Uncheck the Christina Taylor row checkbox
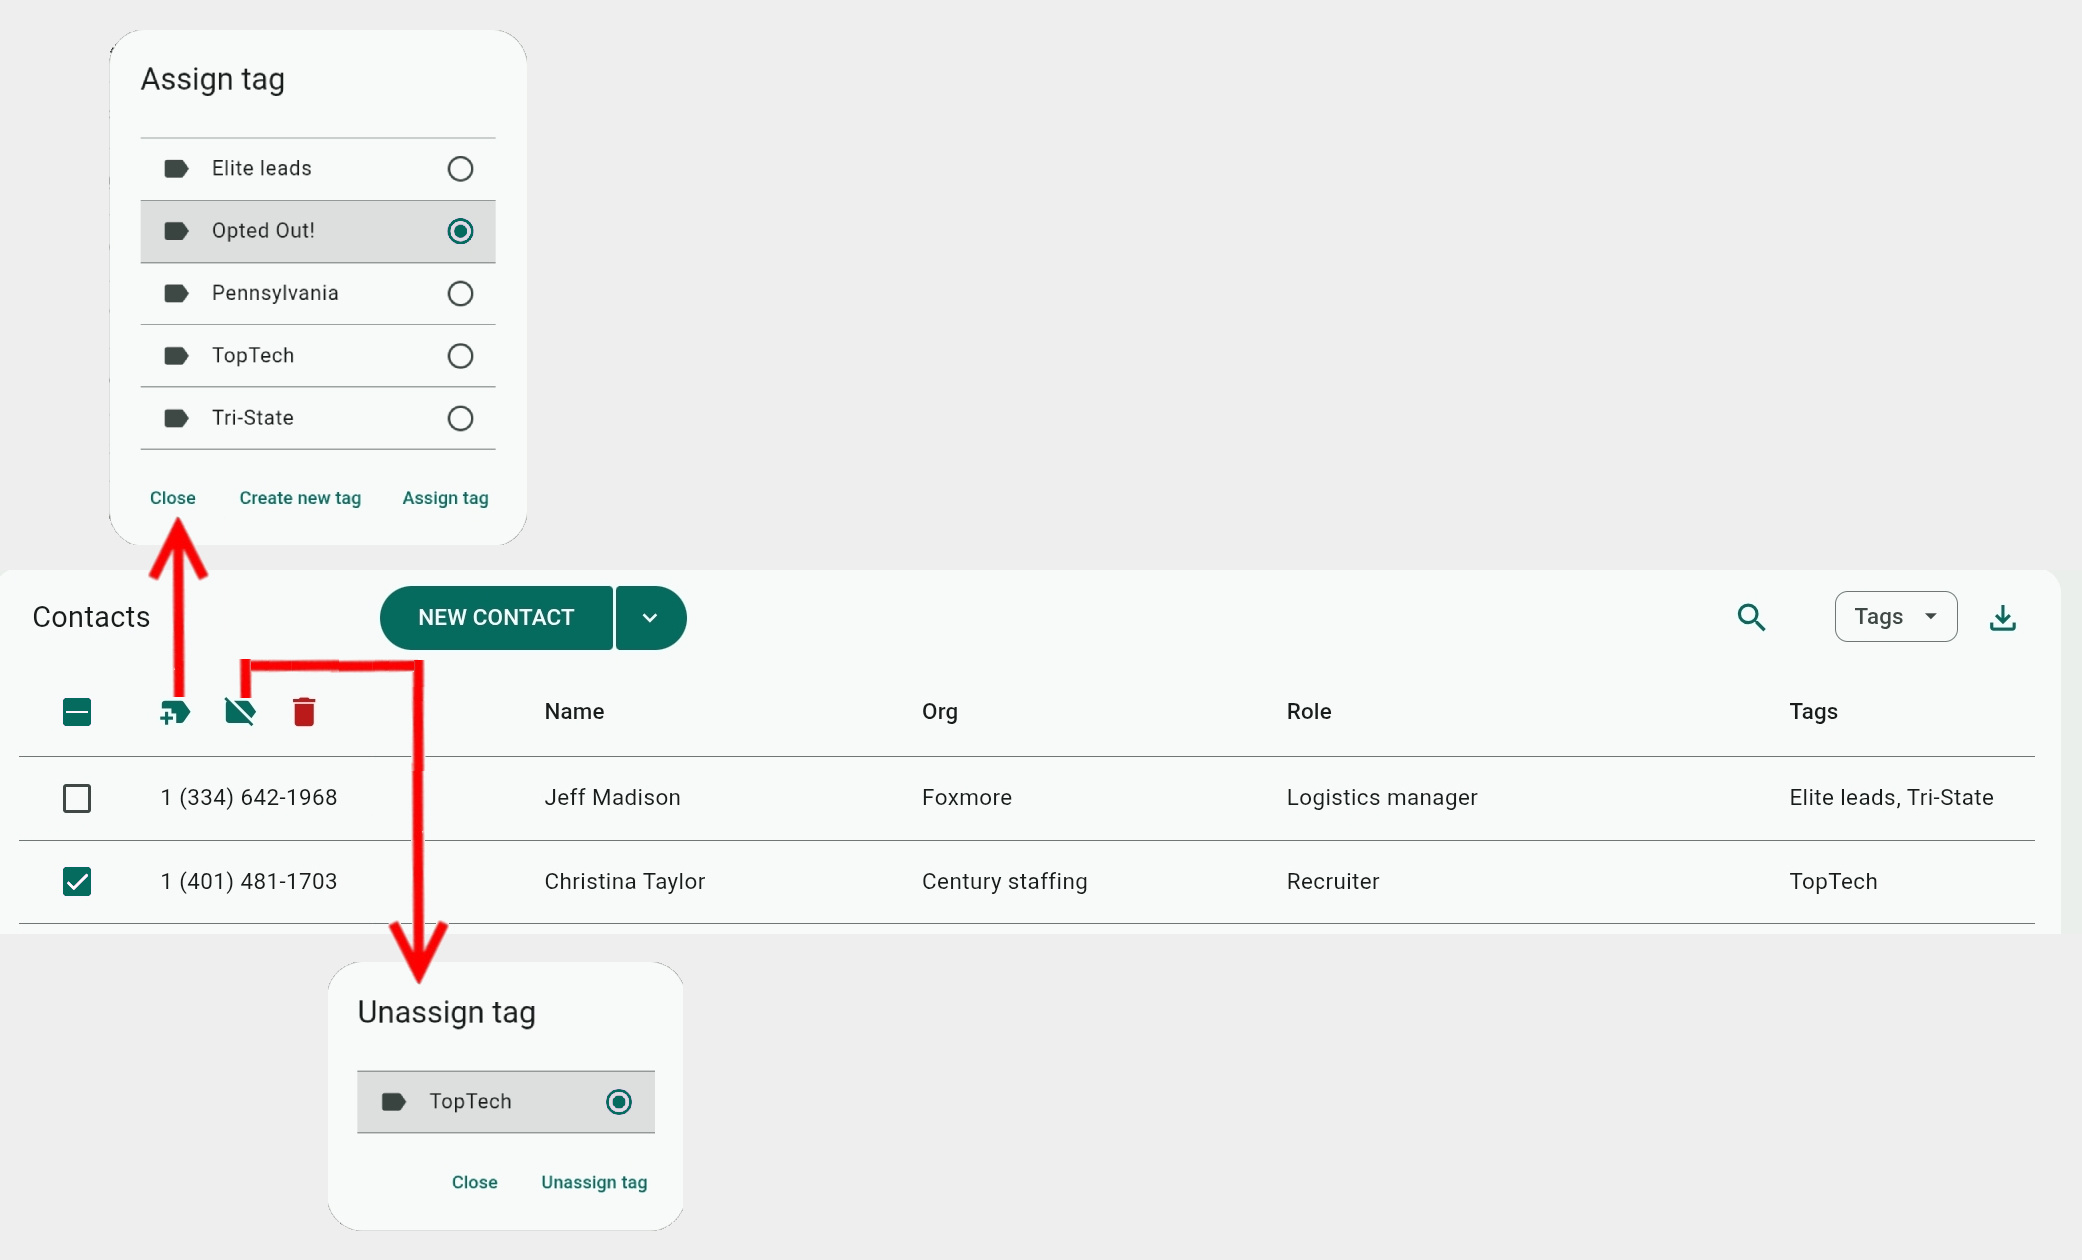Viewport: 2082px width, 1260px height. (x=77, y=881)
